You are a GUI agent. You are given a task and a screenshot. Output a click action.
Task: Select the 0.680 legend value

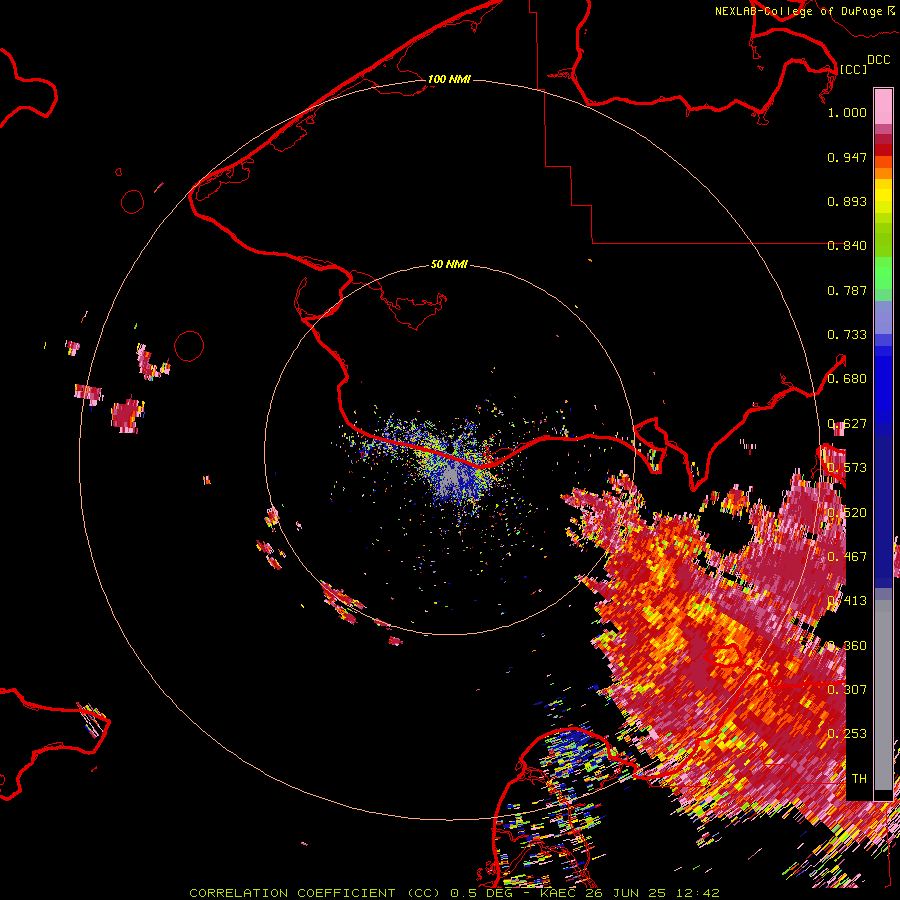coord(847,379)
